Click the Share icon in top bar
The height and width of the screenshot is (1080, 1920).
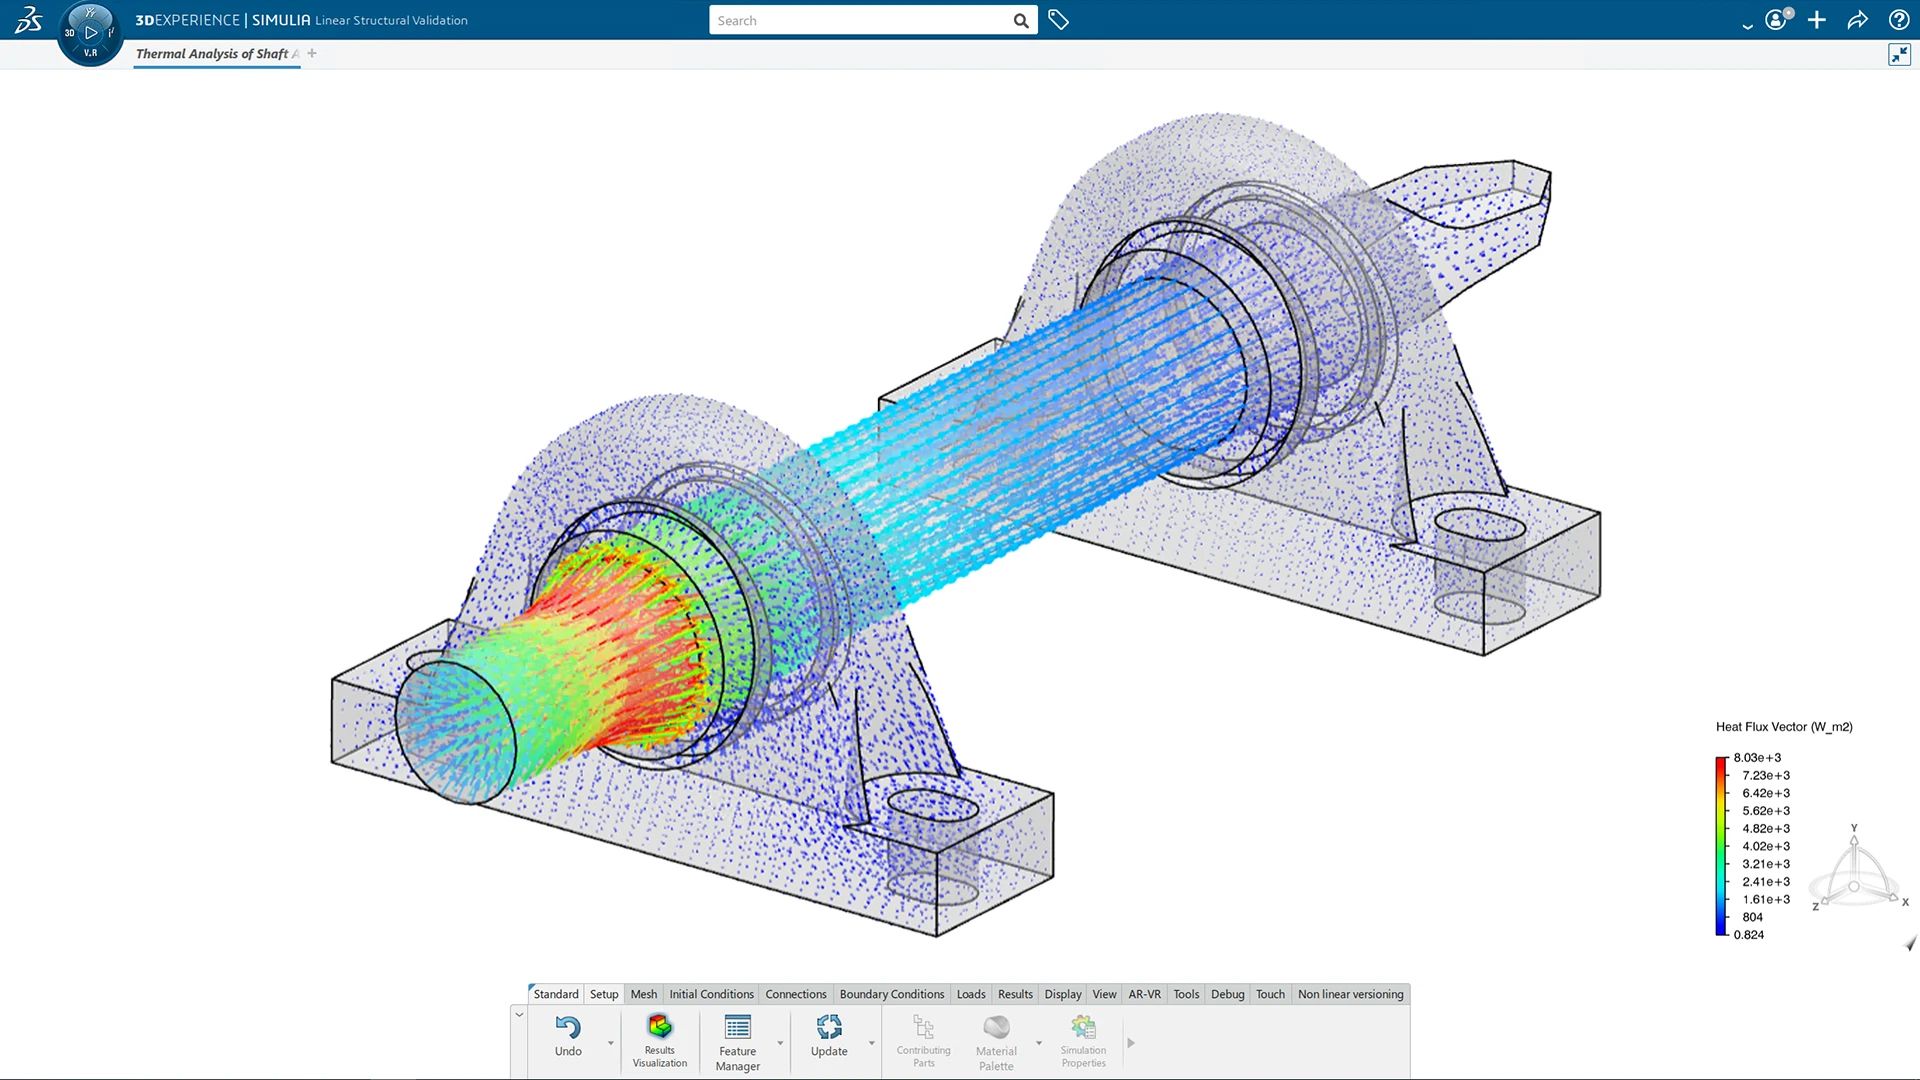click(x=1858, y=19)
